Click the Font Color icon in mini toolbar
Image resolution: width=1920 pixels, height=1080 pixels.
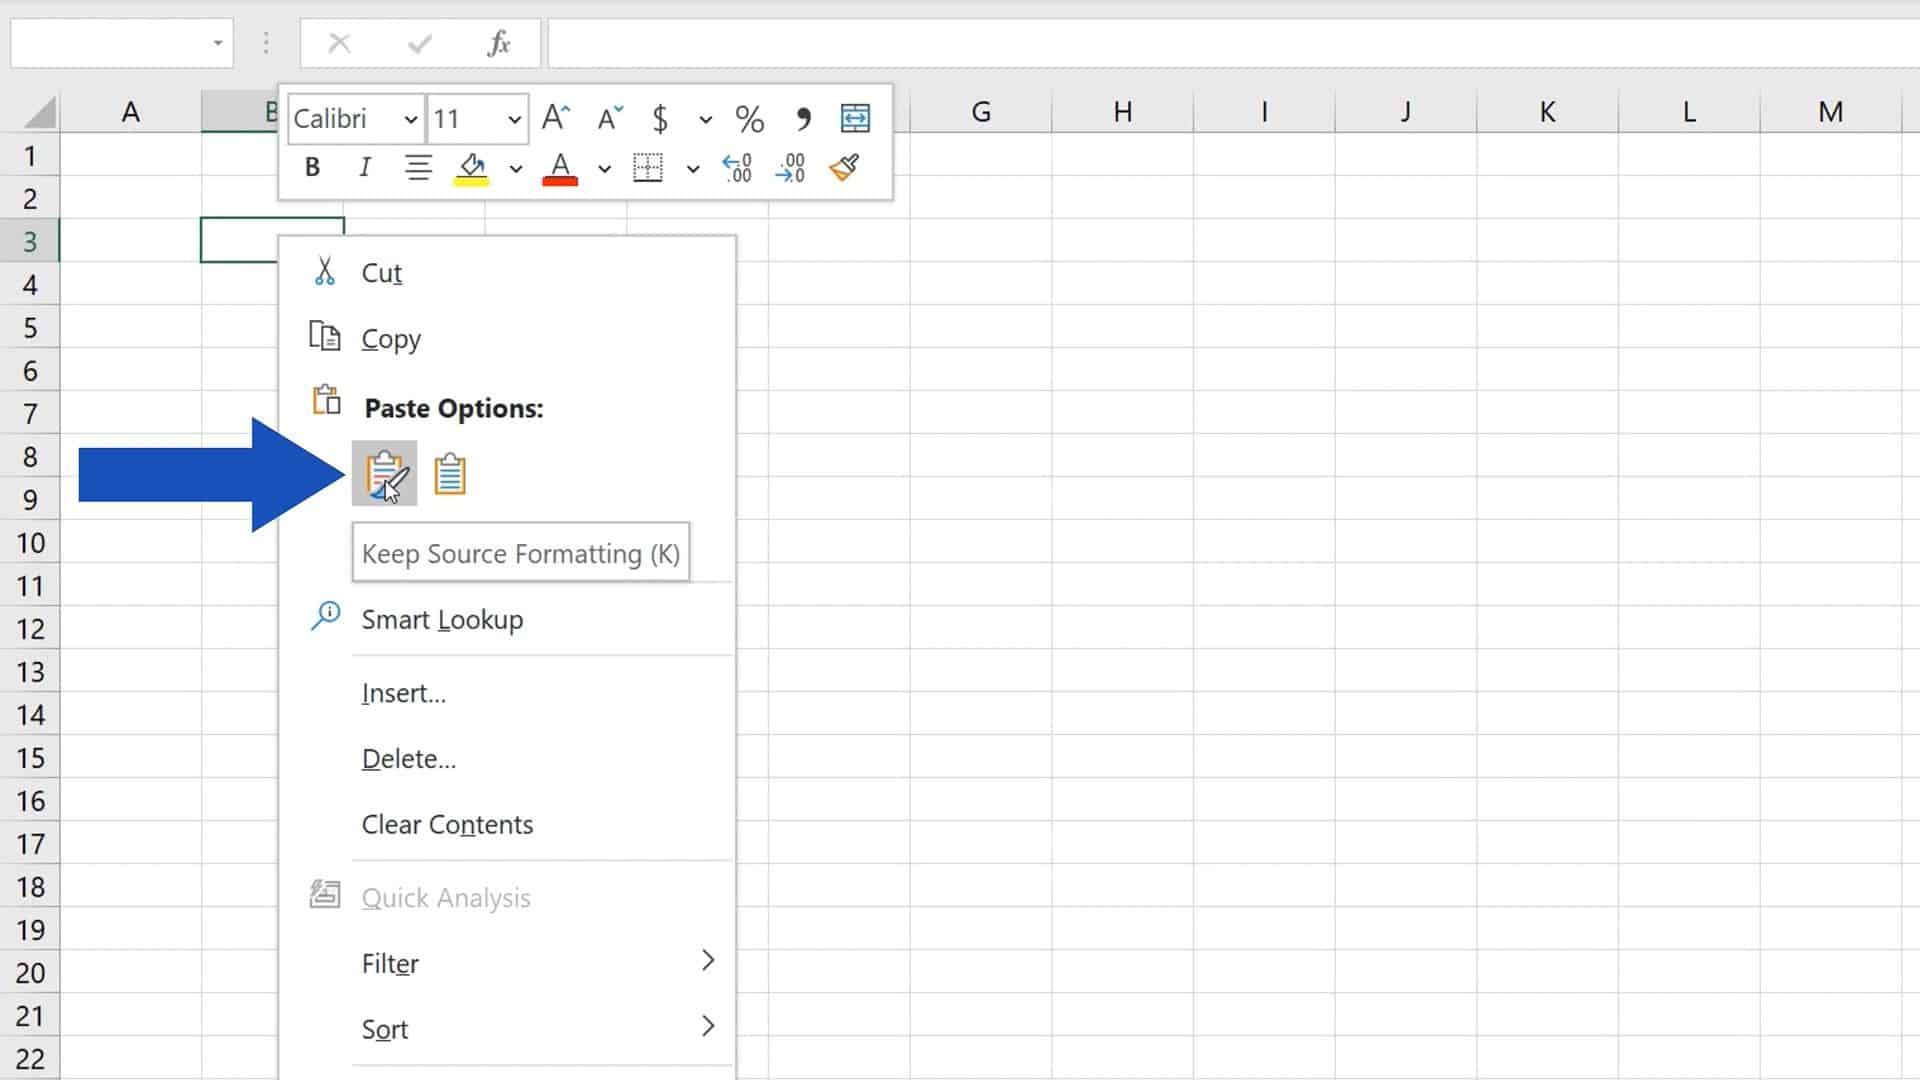[x=560, y=166]
